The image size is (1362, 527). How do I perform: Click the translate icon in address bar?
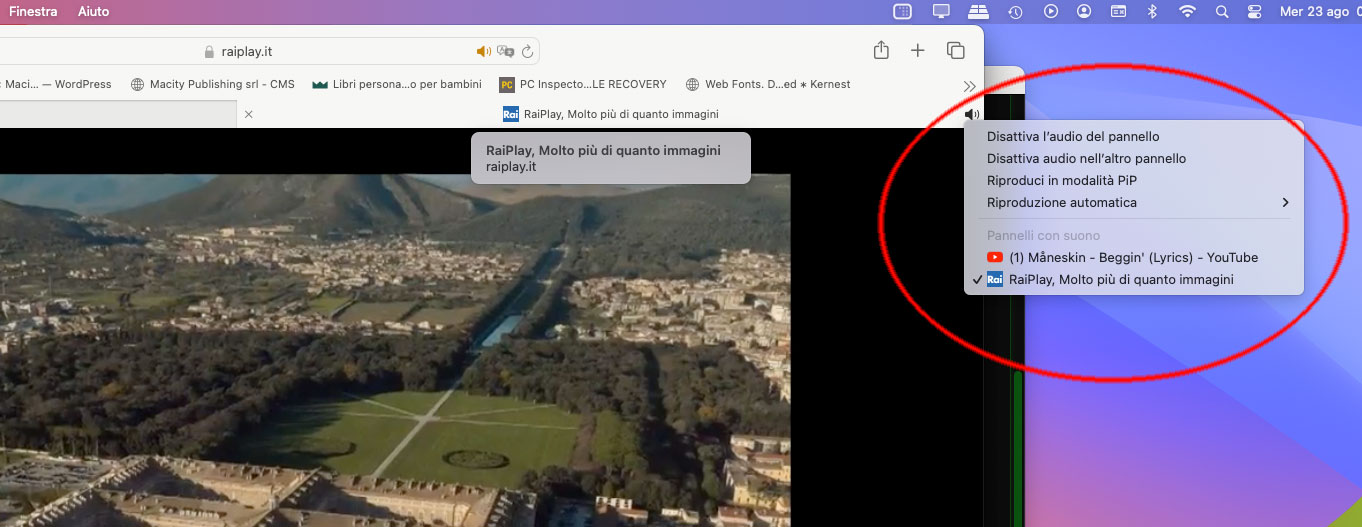pyautogui.click(x=506, y=51)
